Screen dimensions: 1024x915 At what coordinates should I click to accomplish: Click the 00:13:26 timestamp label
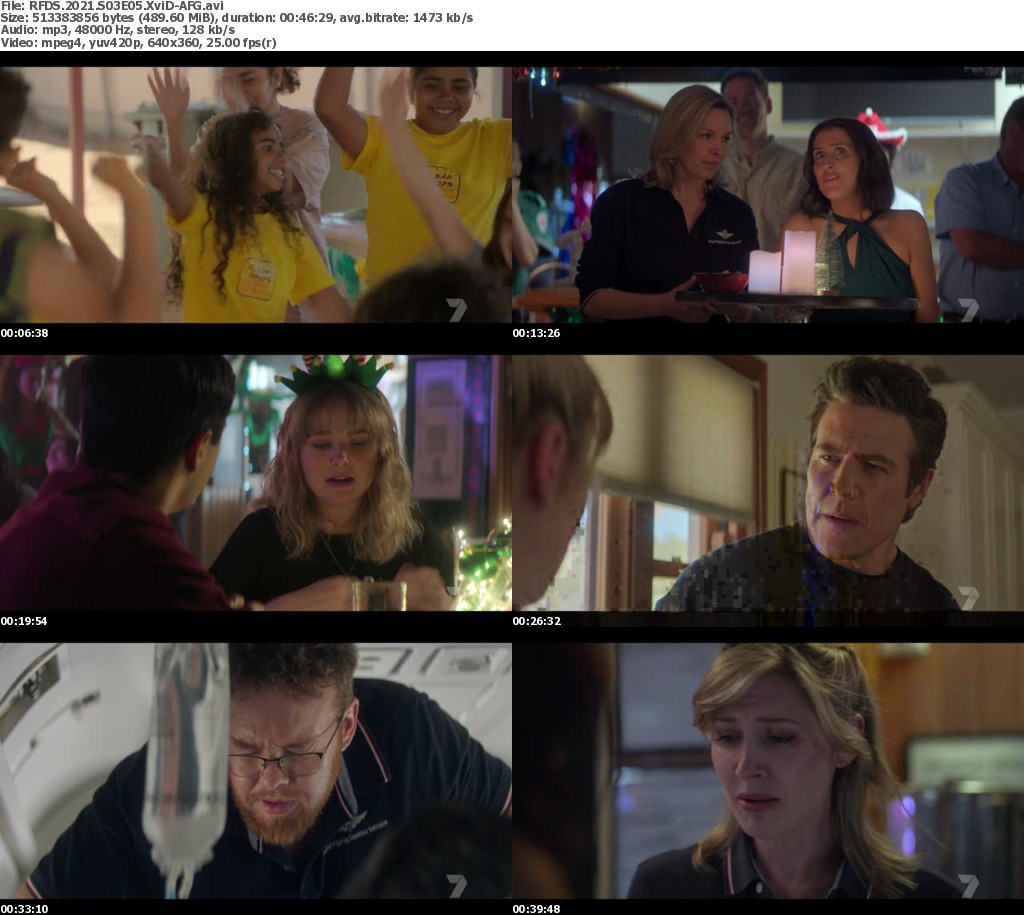pos(536,333)
